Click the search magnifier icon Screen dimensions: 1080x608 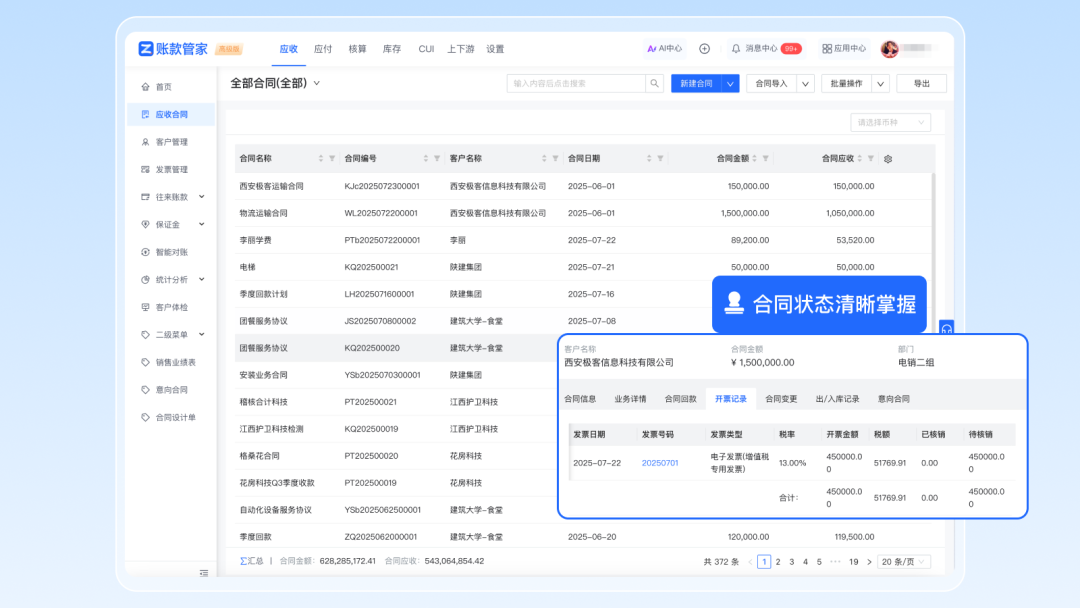(x=653, y=84)
